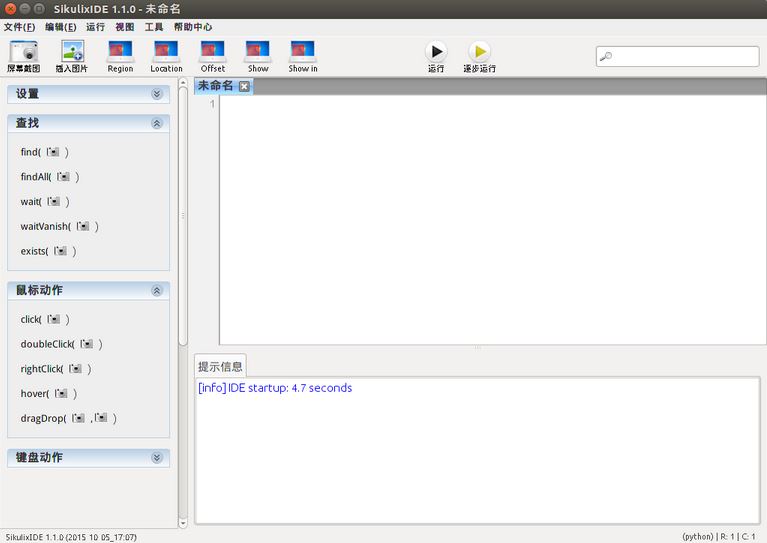
Task: Click the camera icon inside hover( )
Action: pyautogui.click(x=61, y=394)
